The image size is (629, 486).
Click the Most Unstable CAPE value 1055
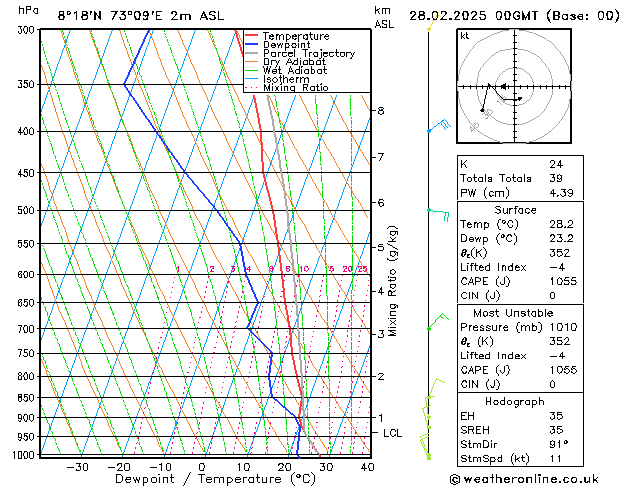563,370
